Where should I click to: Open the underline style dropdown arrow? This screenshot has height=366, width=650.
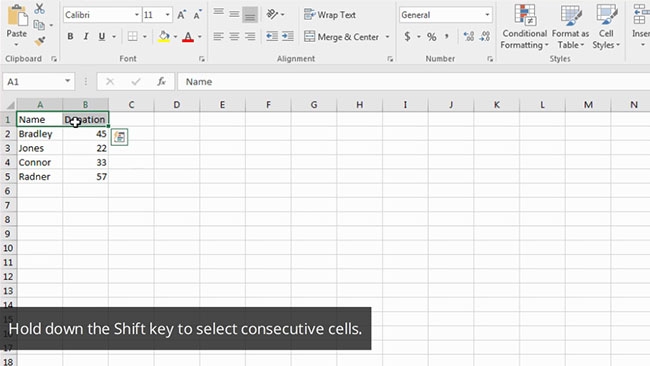click(x=114, y=36)
